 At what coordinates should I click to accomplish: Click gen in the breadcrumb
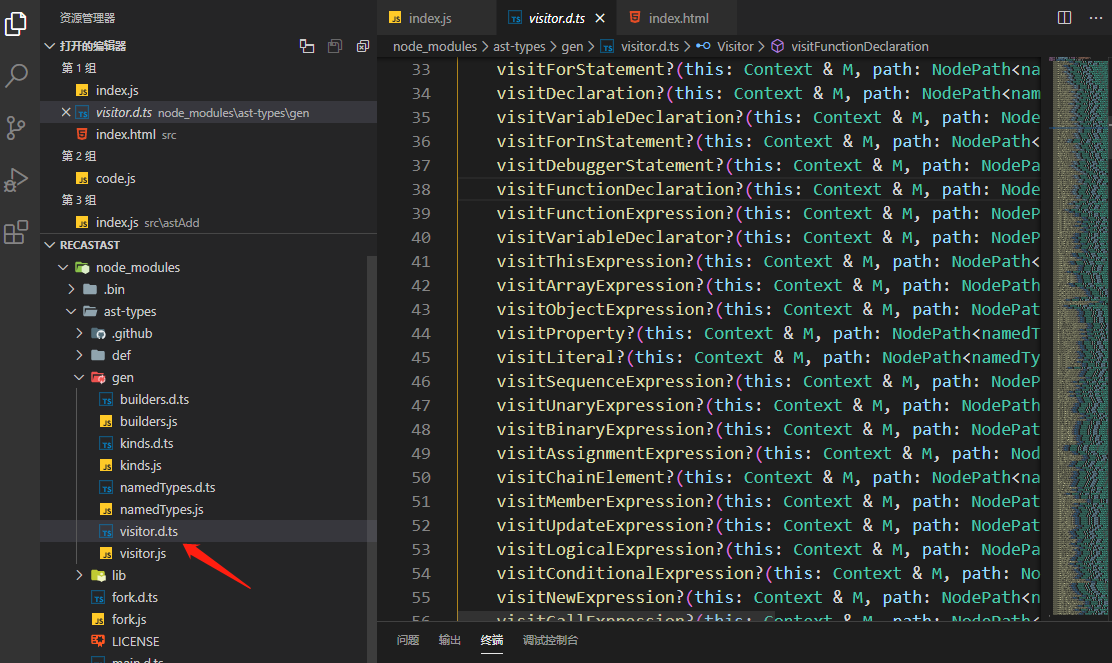572,46
